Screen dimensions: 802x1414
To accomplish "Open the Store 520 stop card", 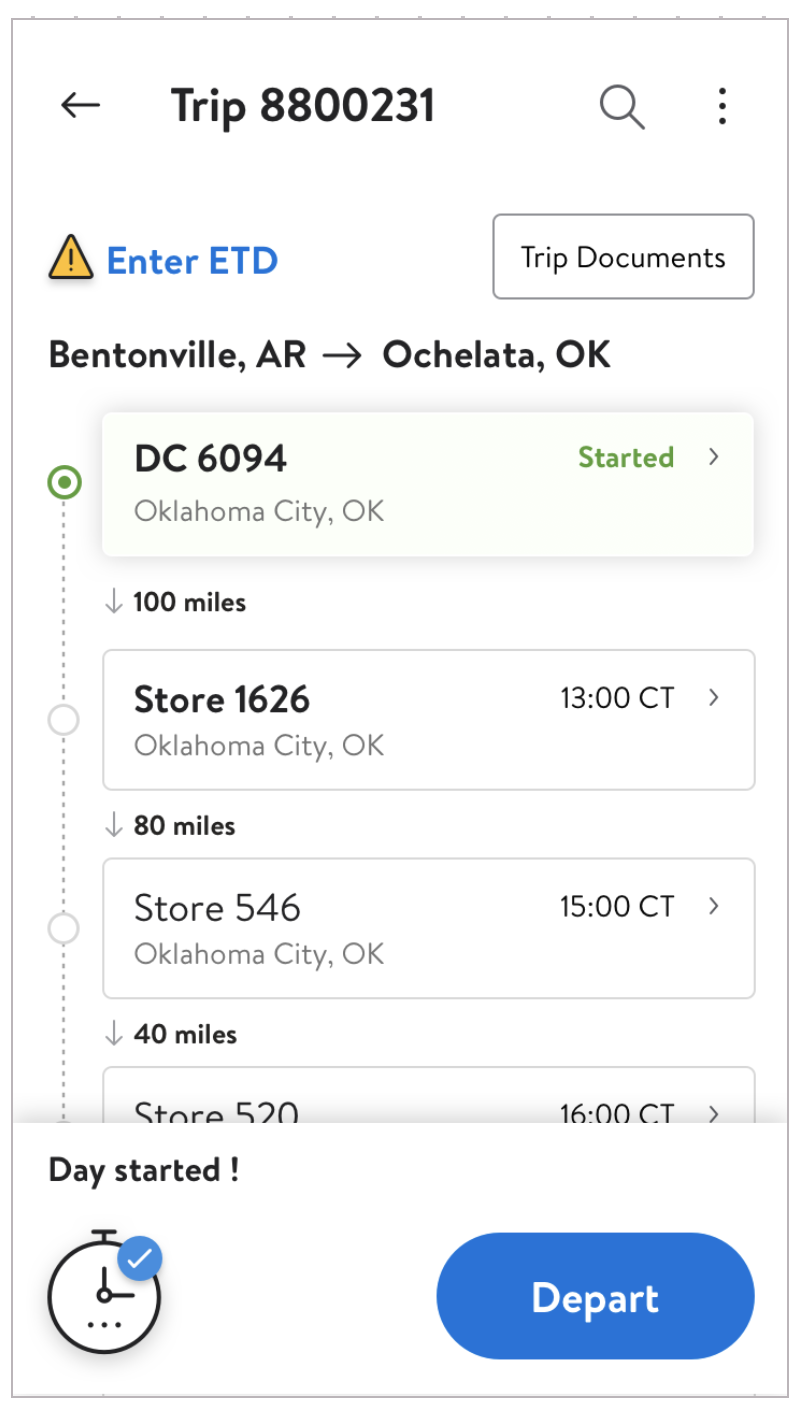I will tap(429, 1095).
